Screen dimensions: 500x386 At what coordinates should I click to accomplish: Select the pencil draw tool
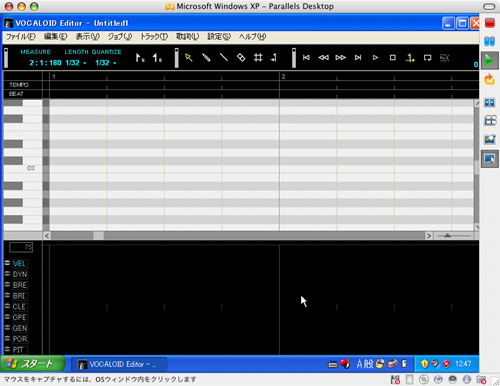click(x=206, y=58)
